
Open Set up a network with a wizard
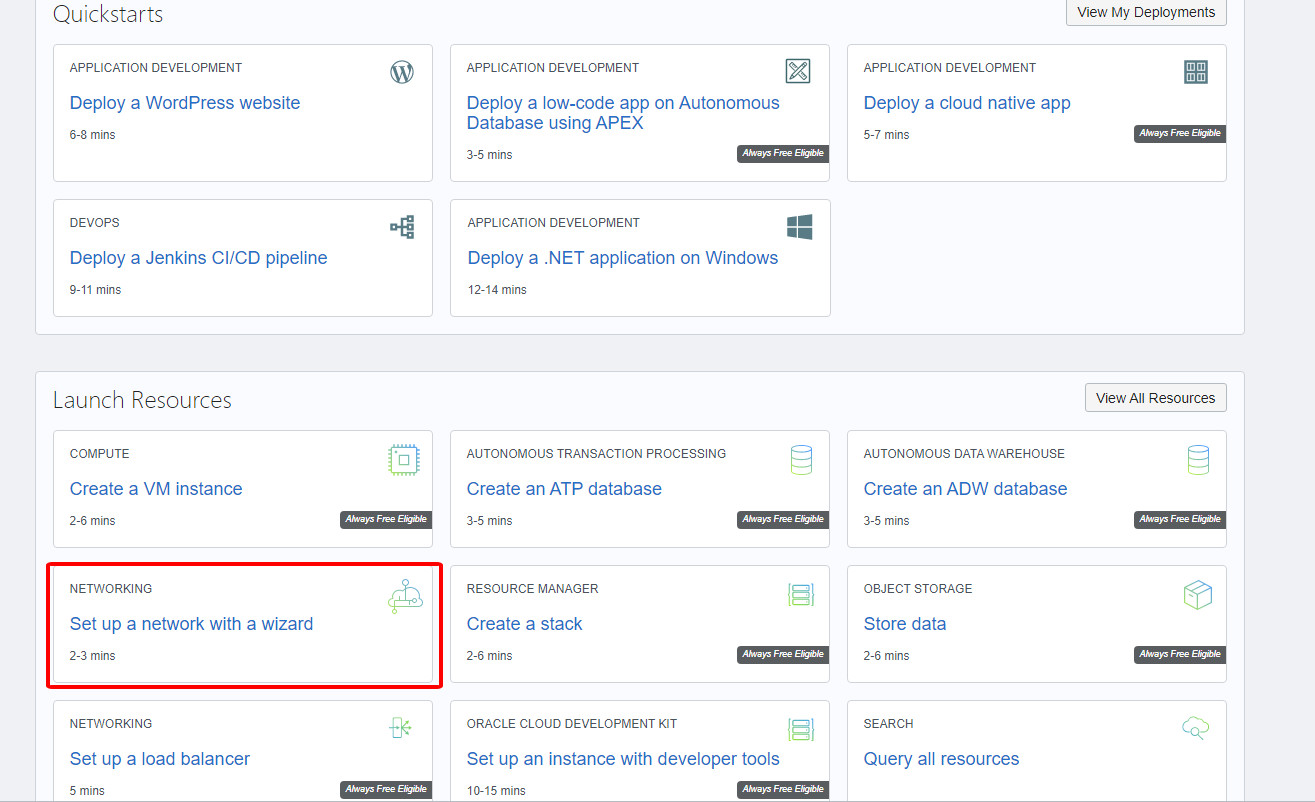[x=191, y=623]
